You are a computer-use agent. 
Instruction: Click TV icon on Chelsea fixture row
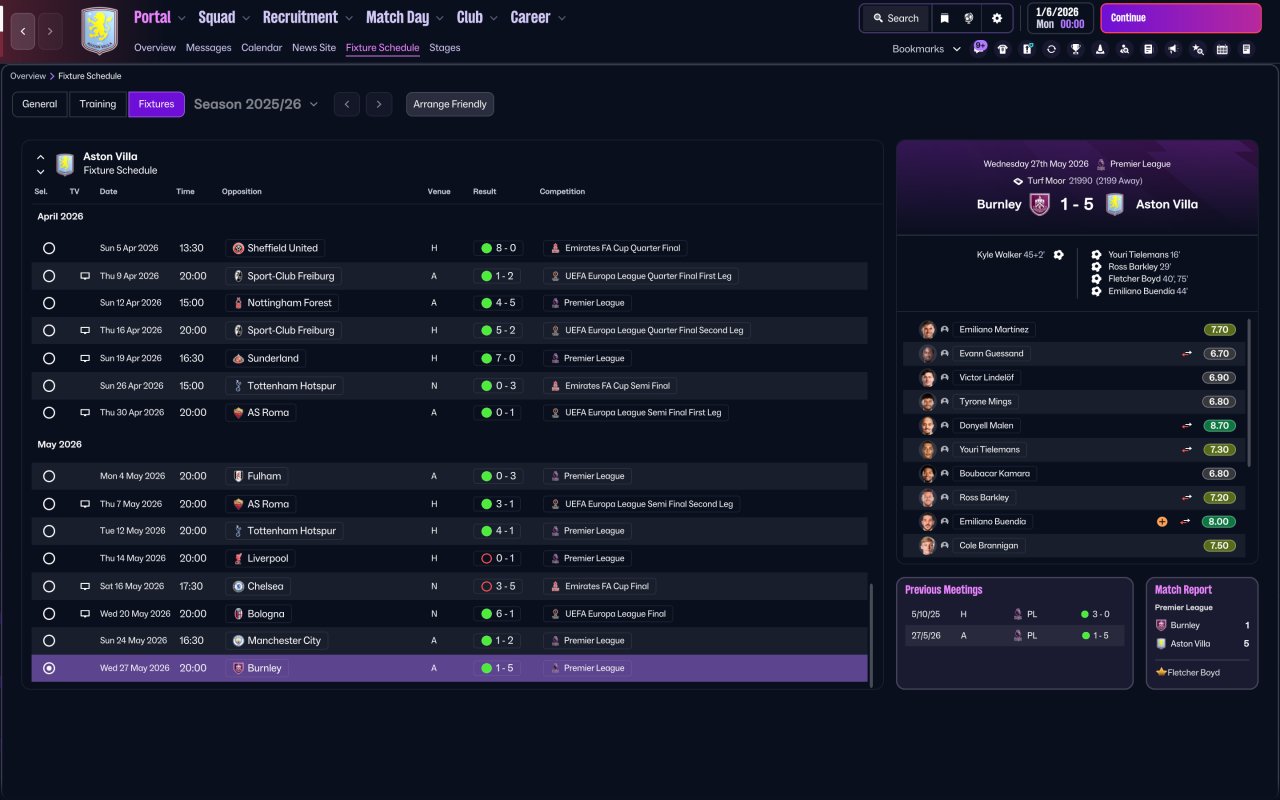(85, 586)
